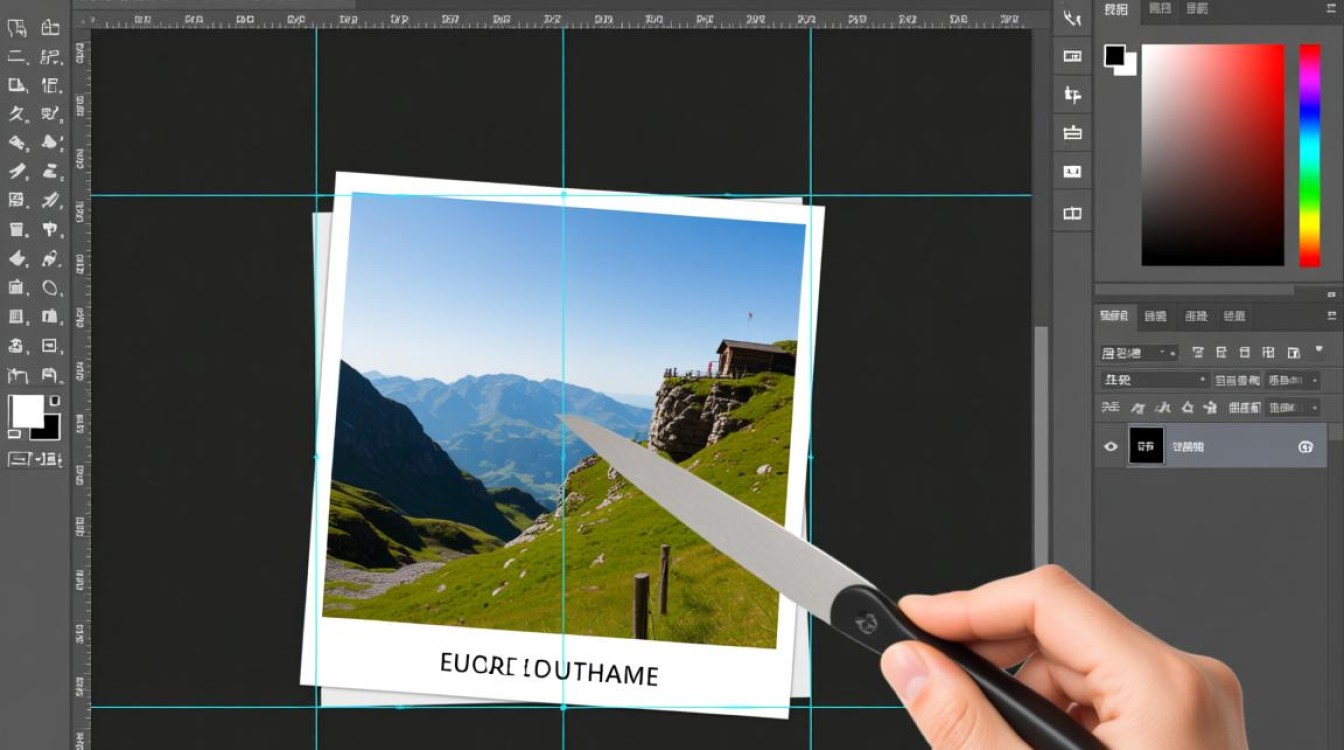Select the black layer thumbnail

[1146, 446]
